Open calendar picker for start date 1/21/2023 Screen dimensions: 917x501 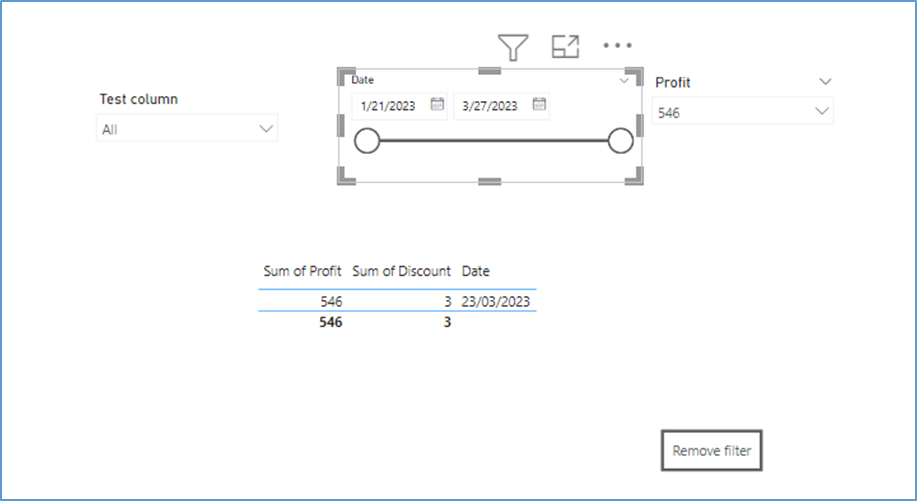click(437, 104)
